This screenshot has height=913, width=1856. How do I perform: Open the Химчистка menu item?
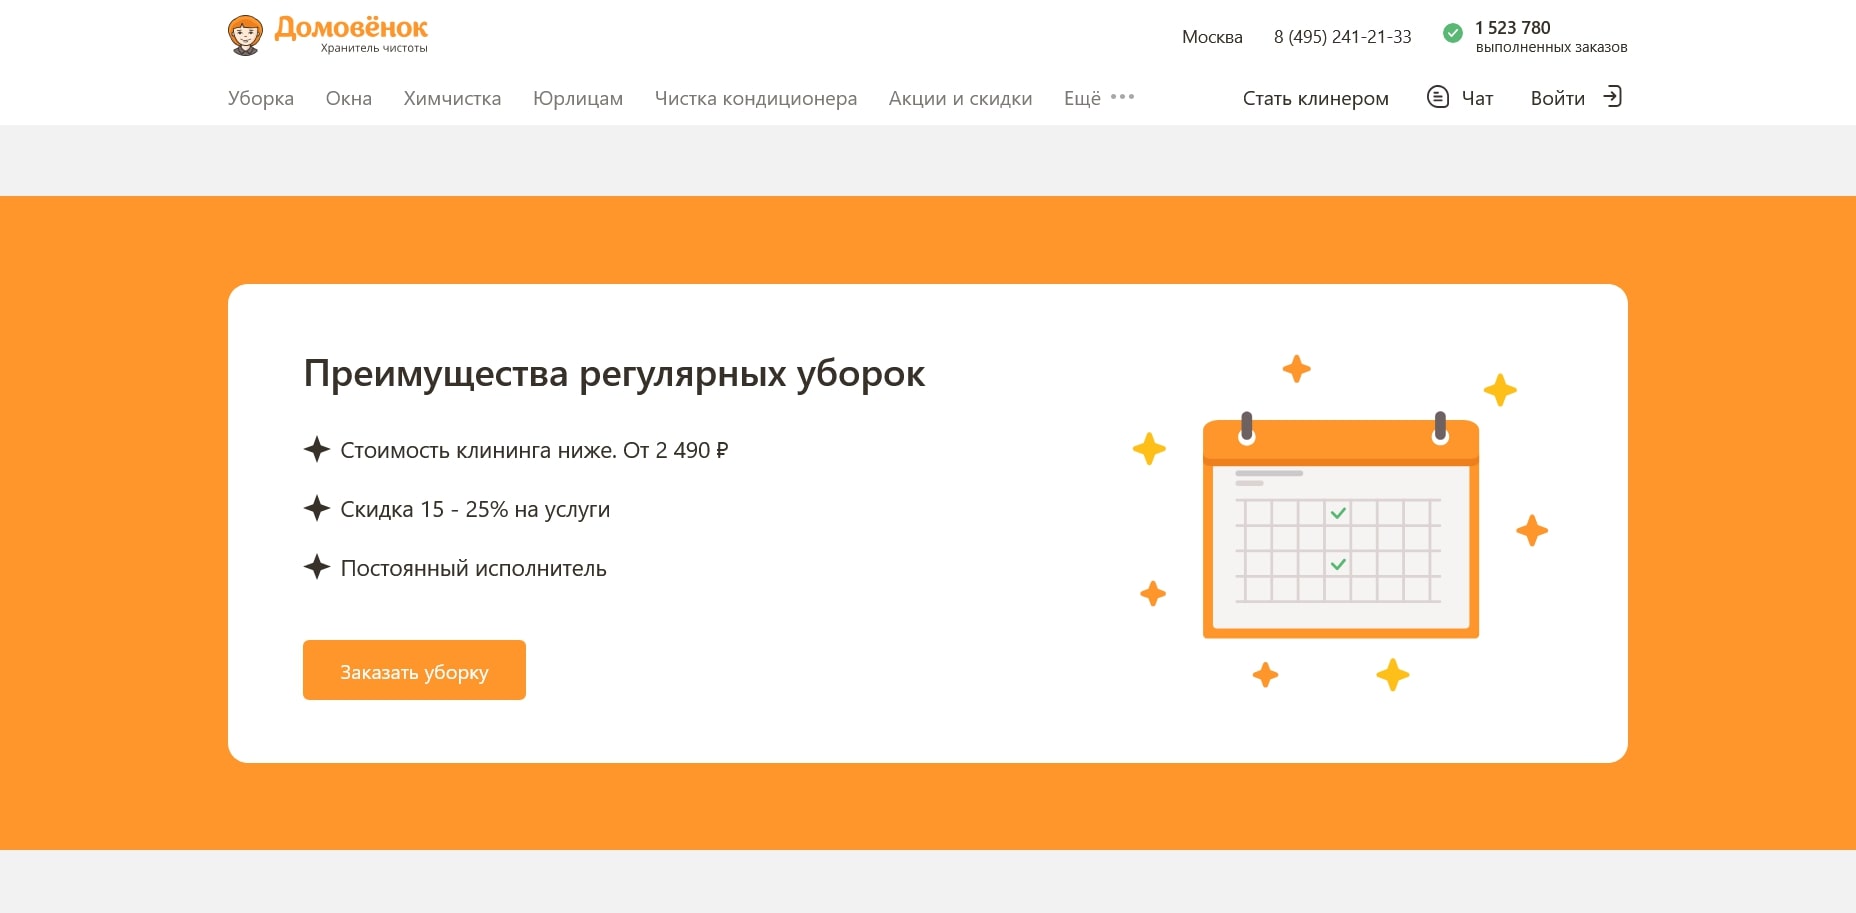[451, 98]
